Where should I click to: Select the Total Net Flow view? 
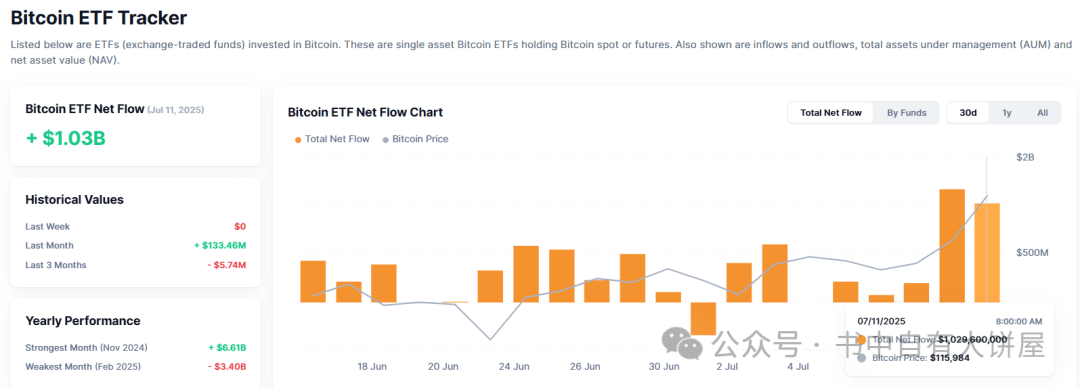(831, 113)
